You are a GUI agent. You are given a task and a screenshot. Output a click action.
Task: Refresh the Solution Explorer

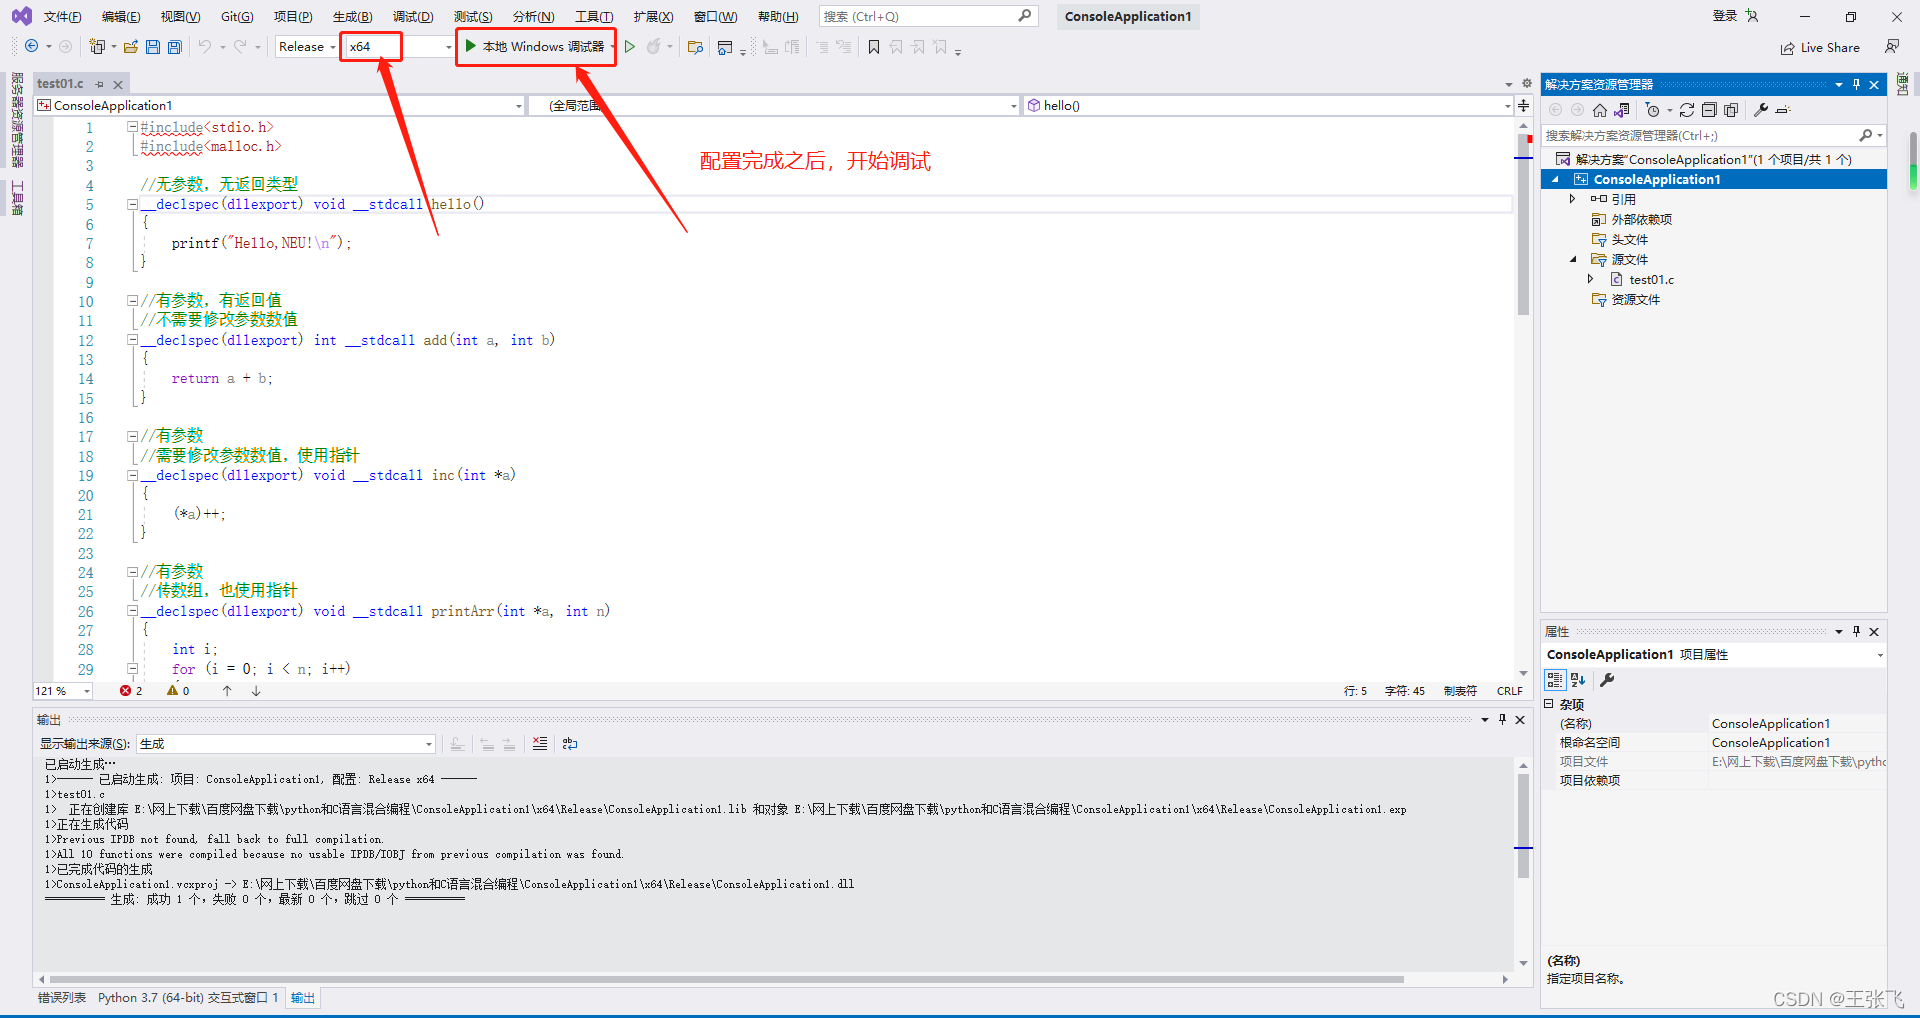pos(1688,110)
